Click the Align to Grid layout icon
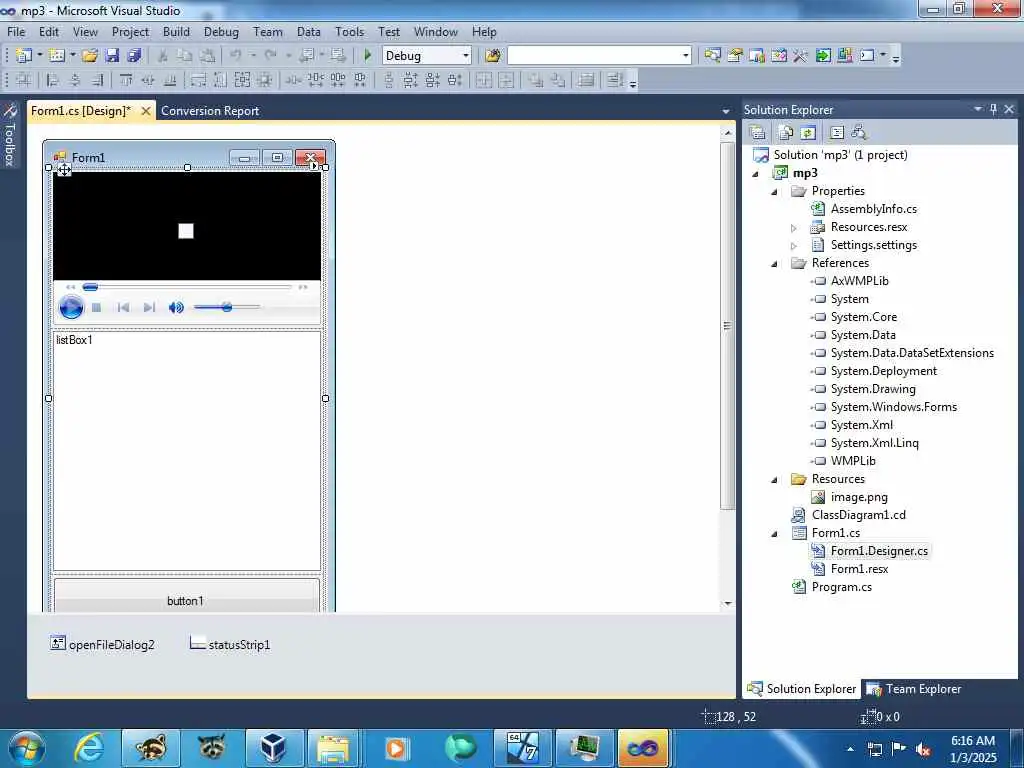Screen dimensions: 1024x768 (24, 80)
